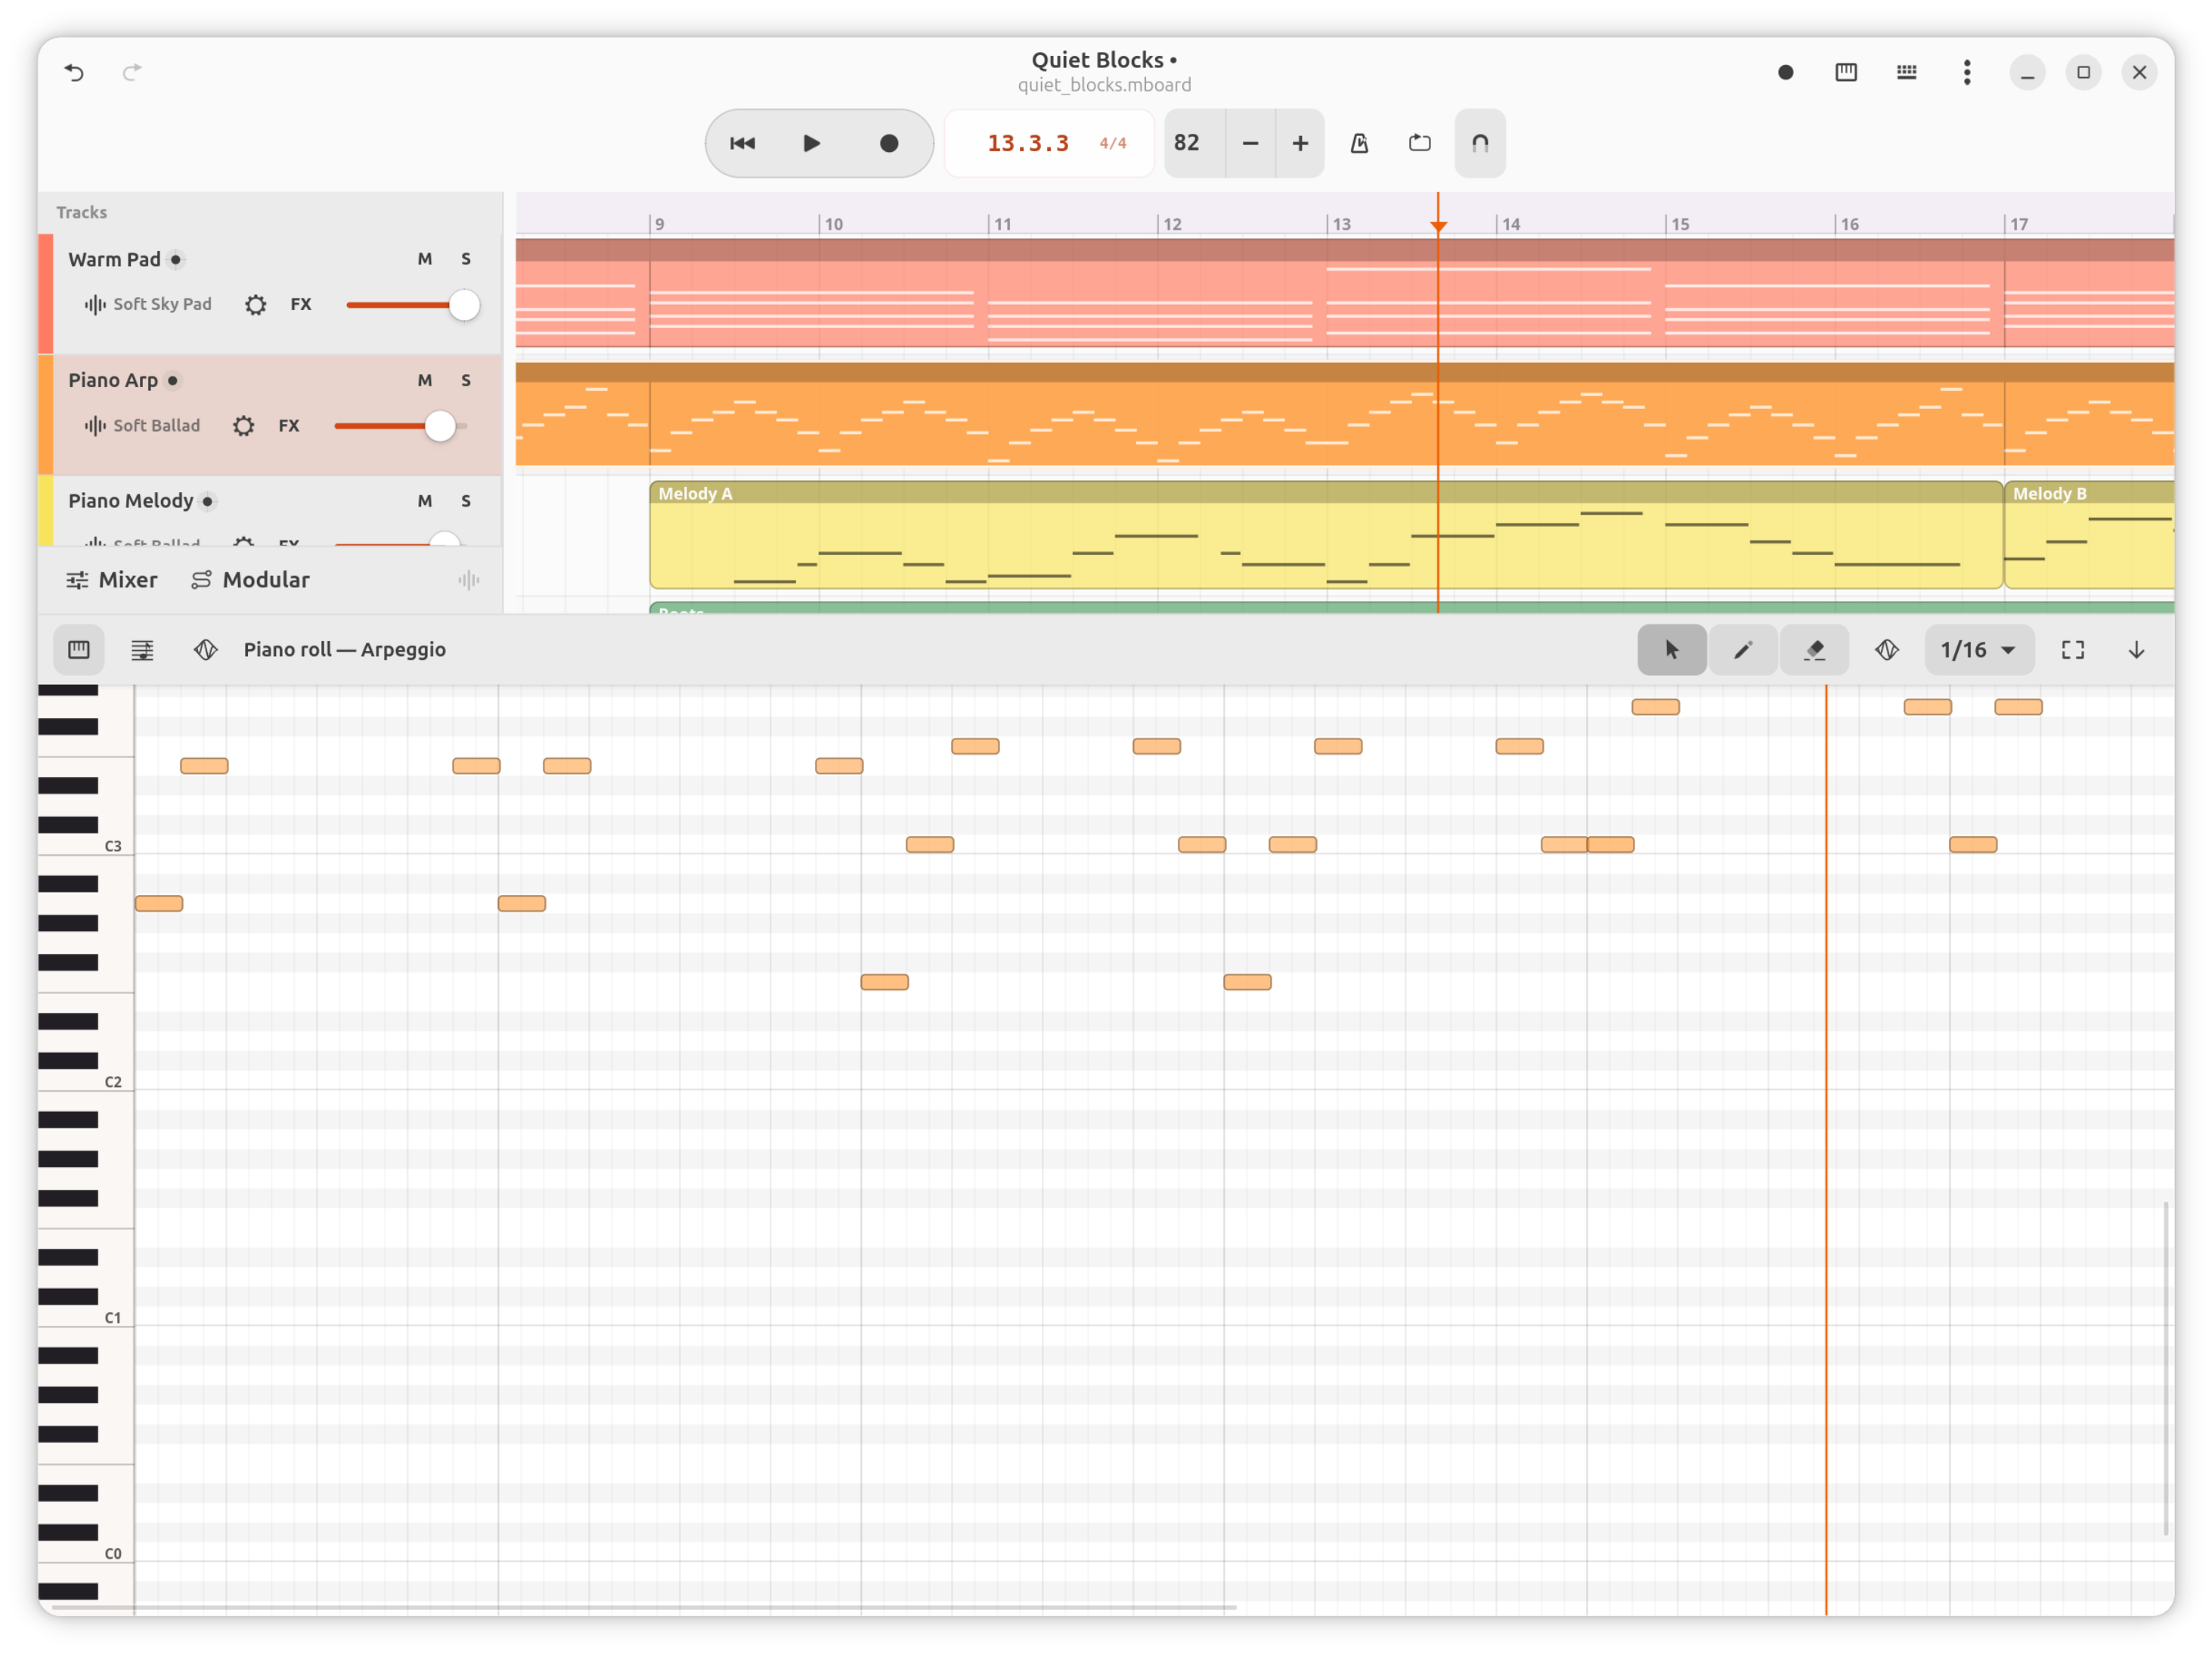Click the piano roll vertical scrollbar

coord(2166,1368)
